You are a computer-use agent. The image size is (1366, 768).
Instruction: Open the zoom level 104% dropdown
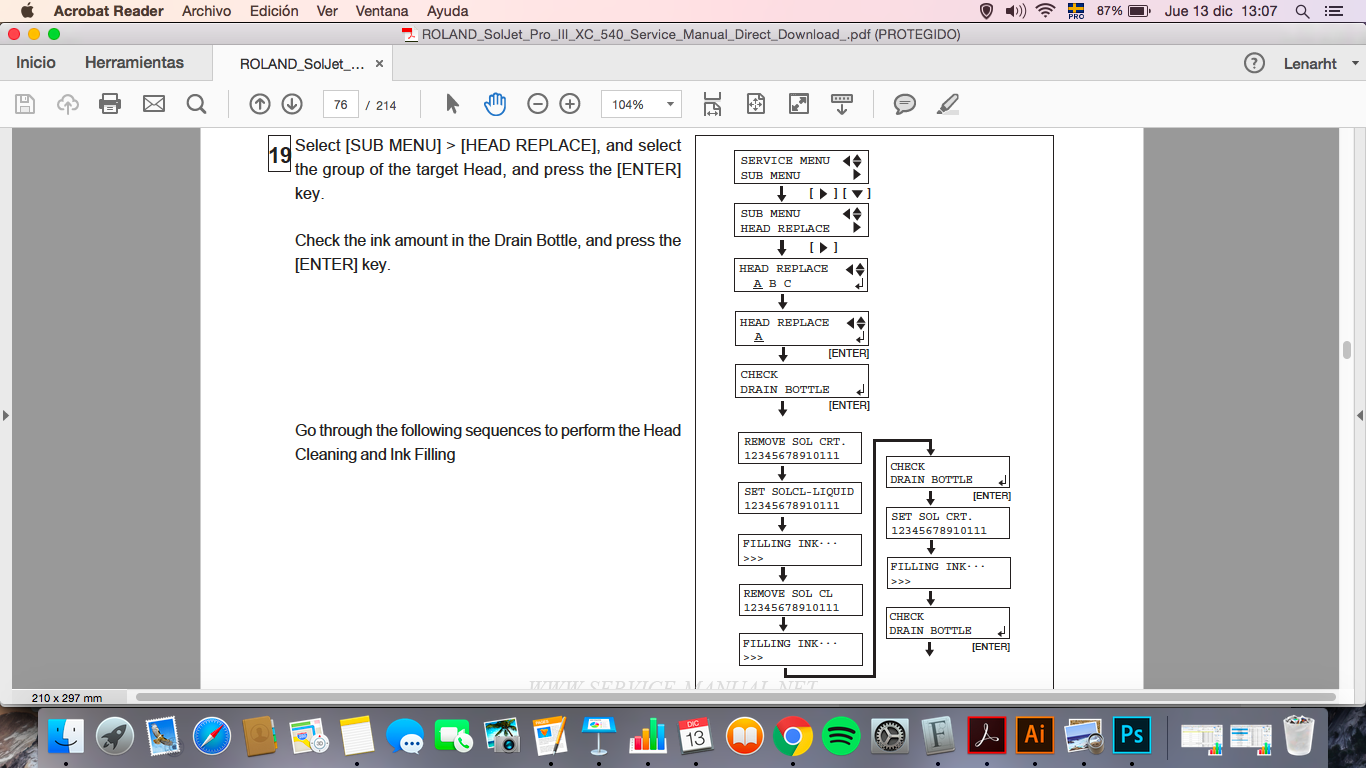point(641,104)
